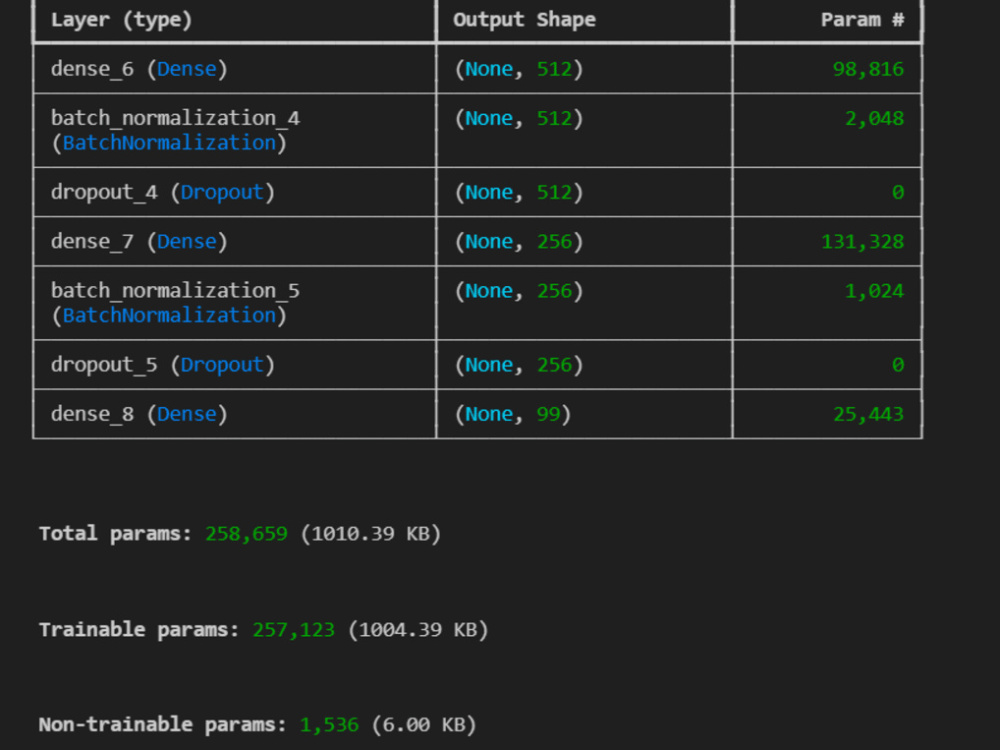Click dense_6 output shape (None, 512)
The width and height of the screenshot is (1000, 750).
[x=518, y=69]
